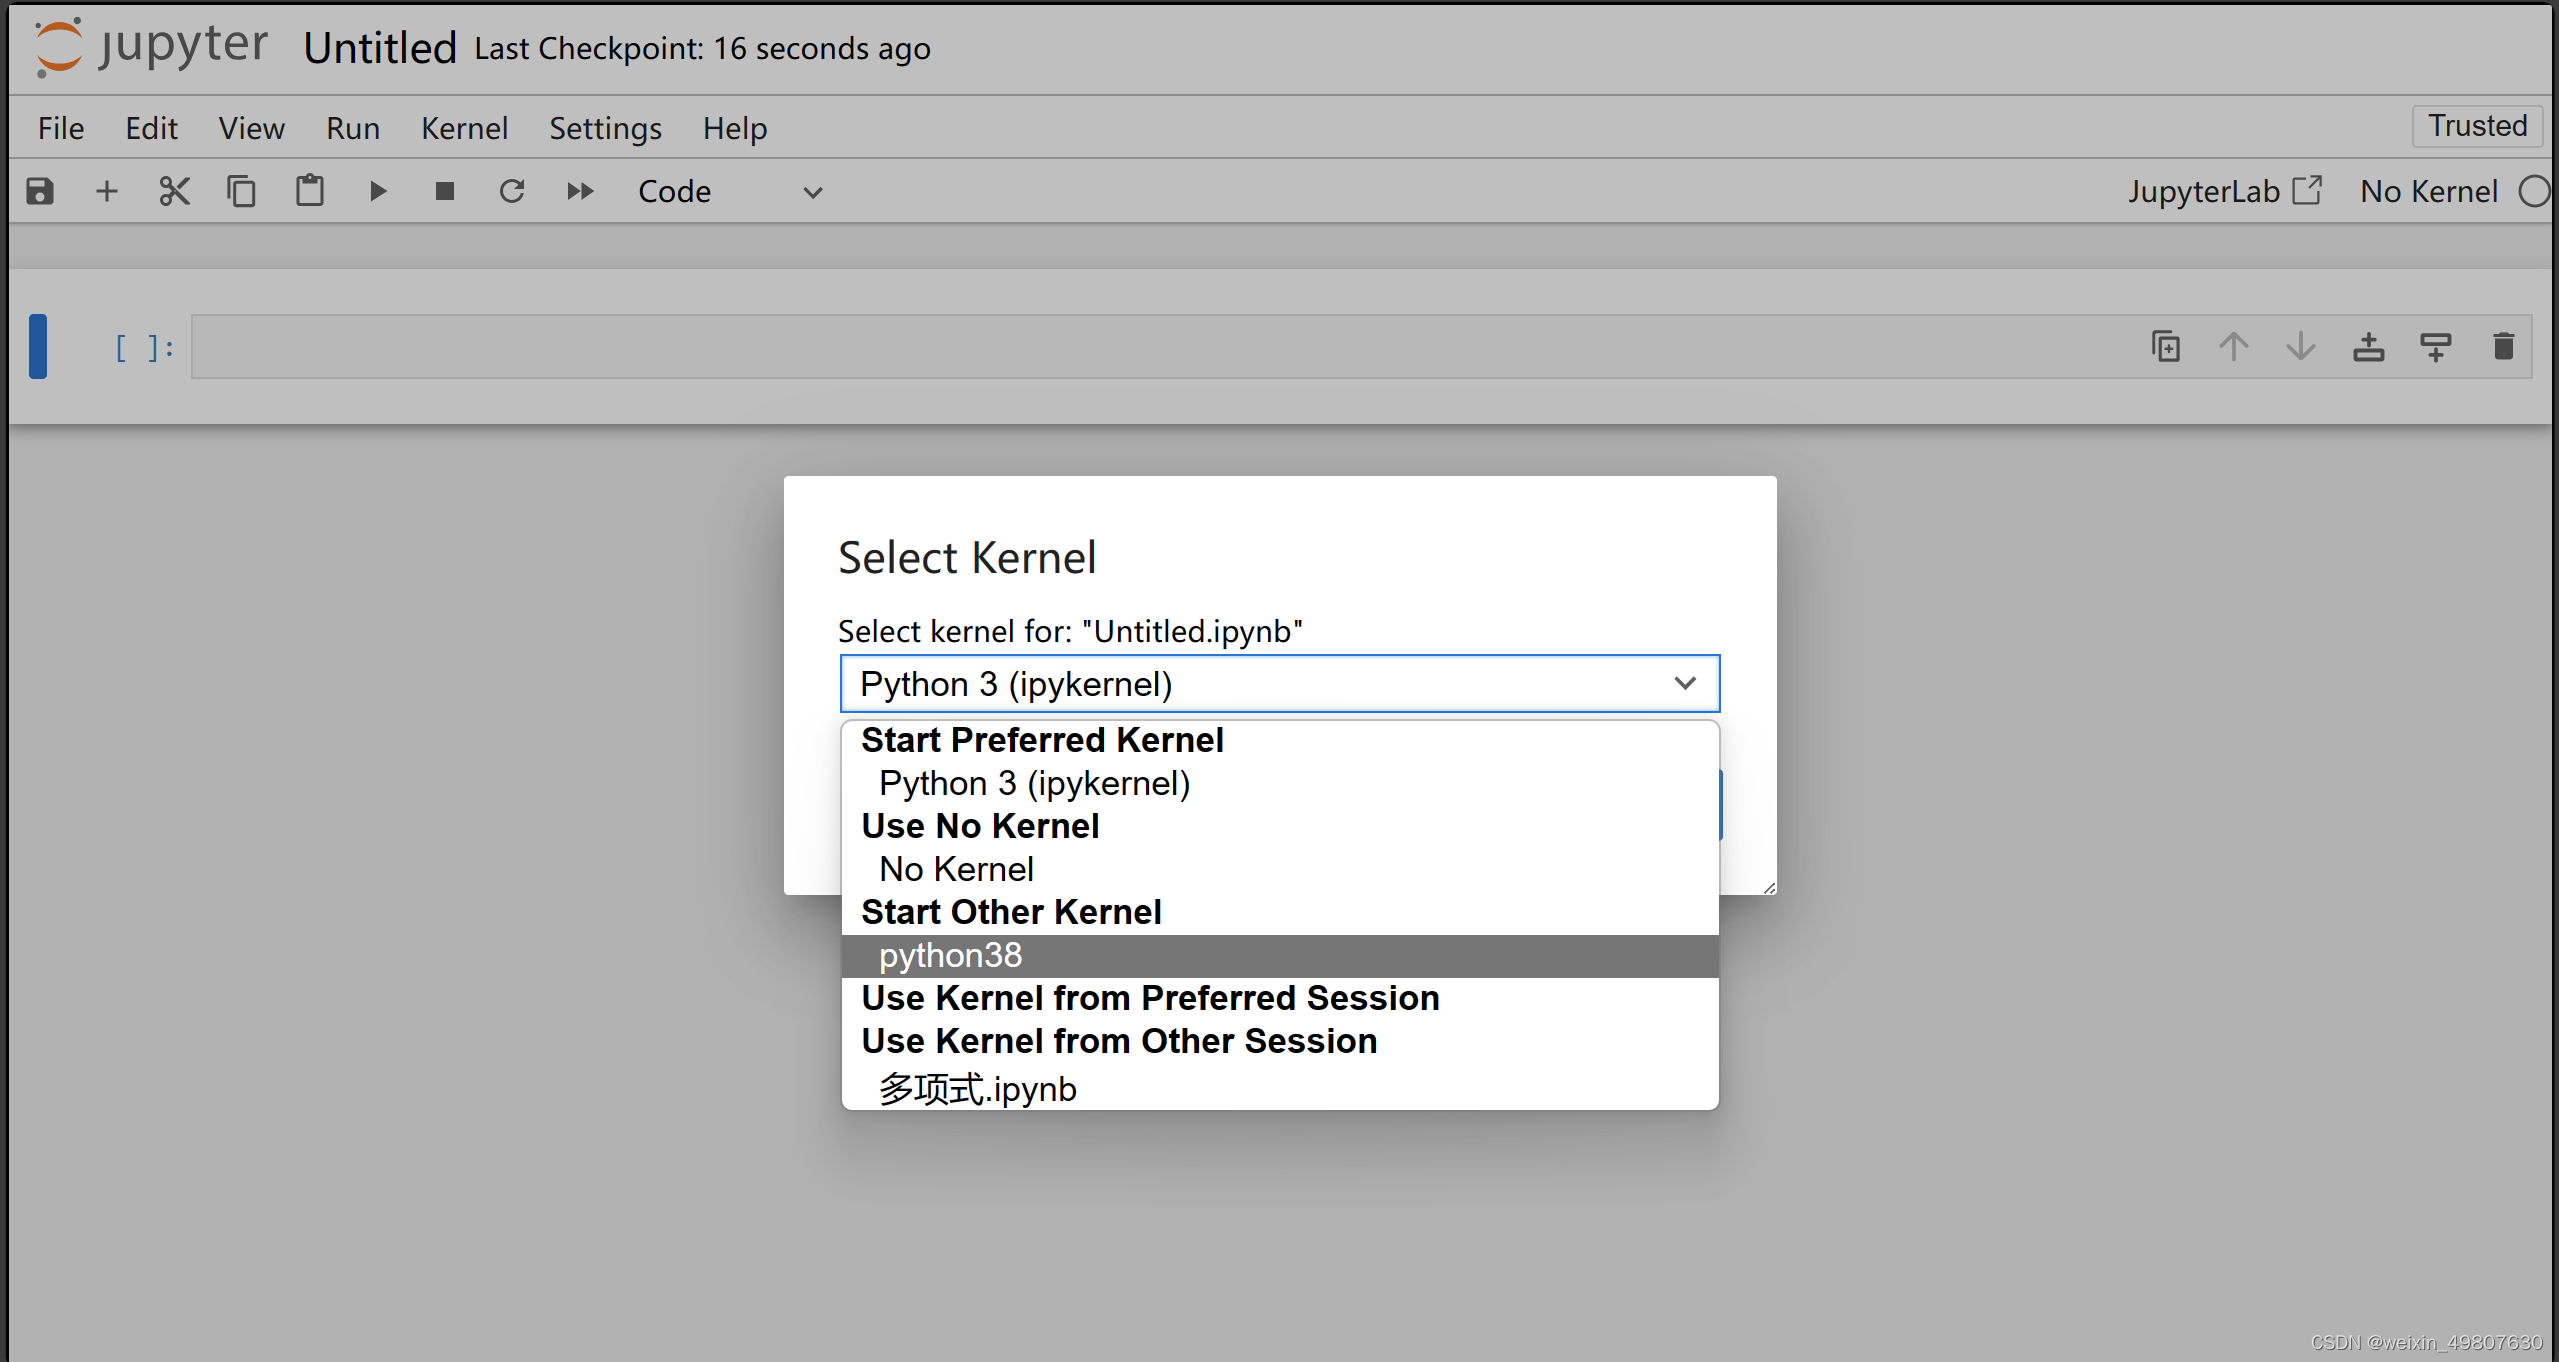2559x1362 pixels.
Task: Run the selected cell play icon
Action: point(377,191)
